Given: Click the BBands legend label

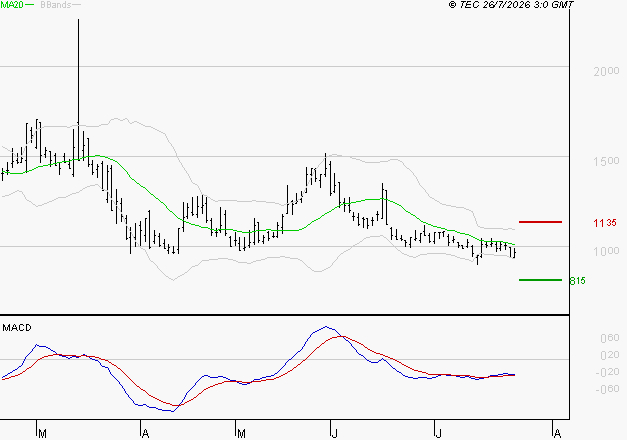Looking at the screenshot, I should point(56,5).
